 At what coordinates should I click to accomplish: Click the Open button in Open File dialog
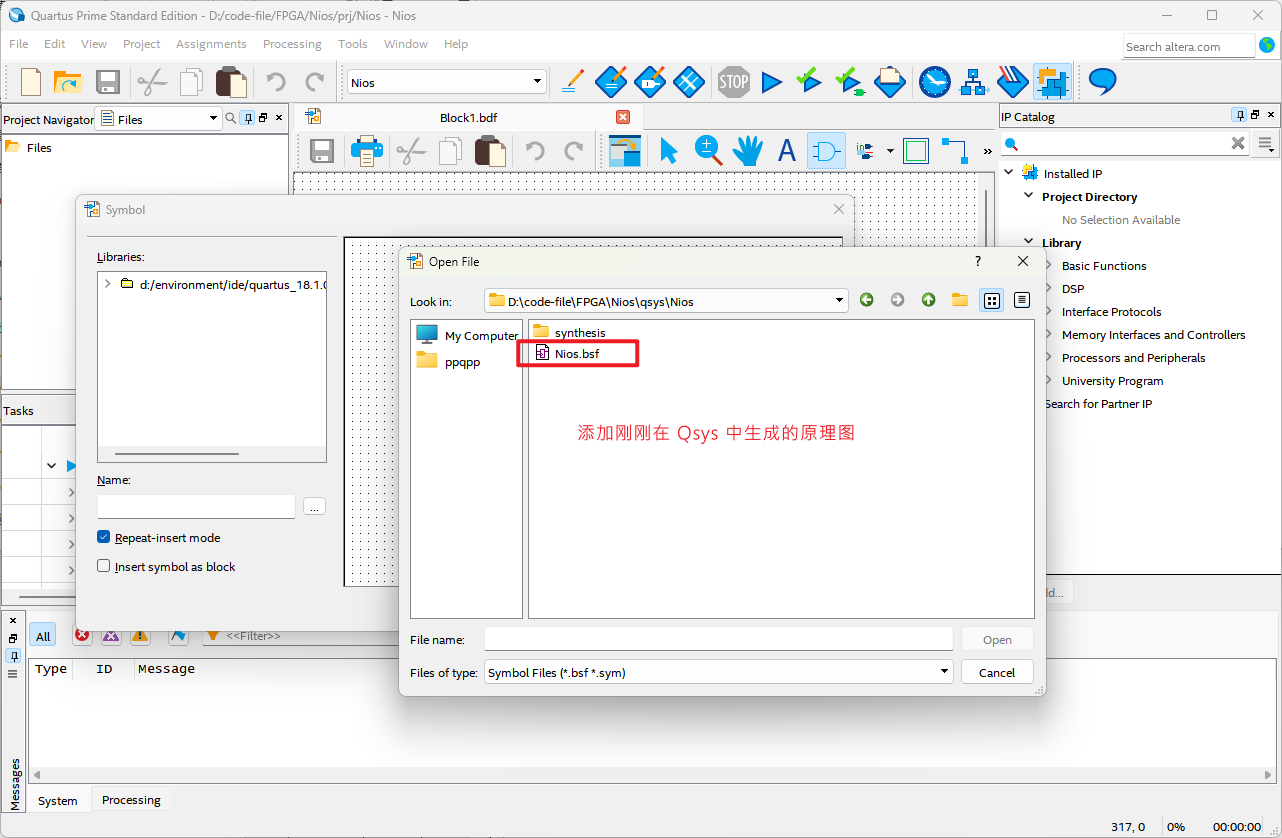click(x=997, y=640)
